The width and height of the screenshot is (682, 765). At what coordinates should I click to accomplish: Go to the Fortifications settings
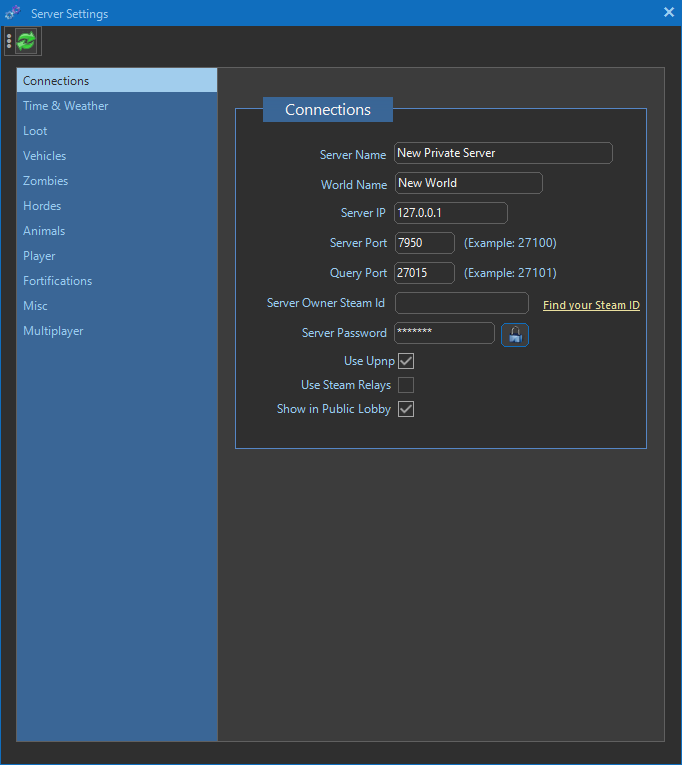click(58, 281)
